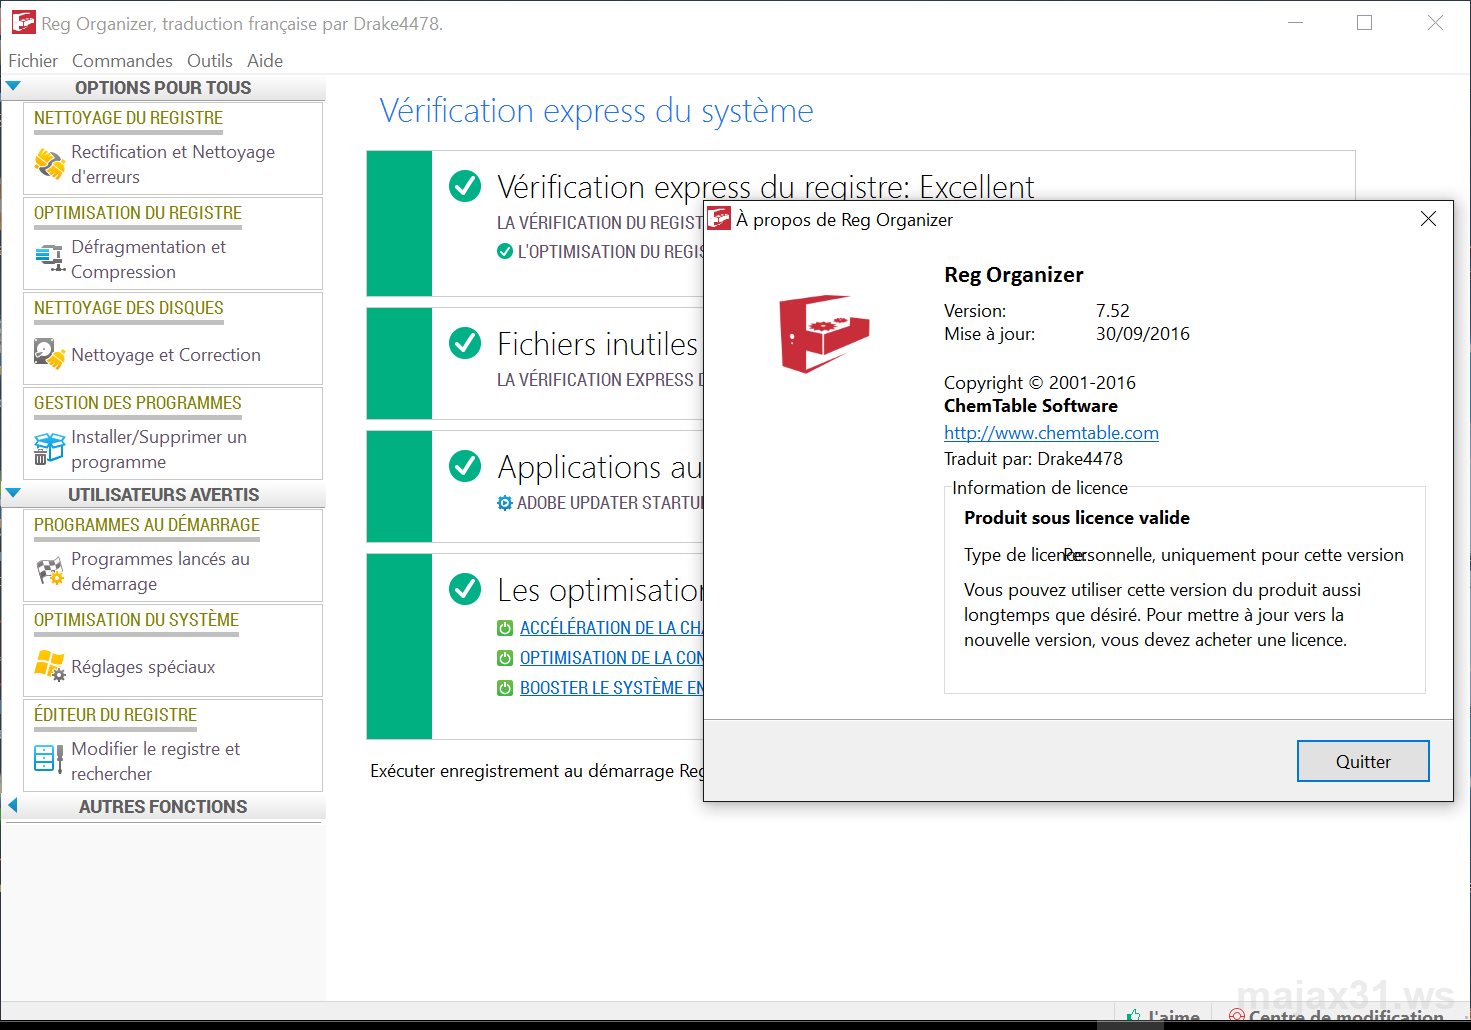Viewport: 1471px width, 1030px height.
Task: Click the registry cleaning broom icon
Action: pyautogui.click(x=49, y=163)
